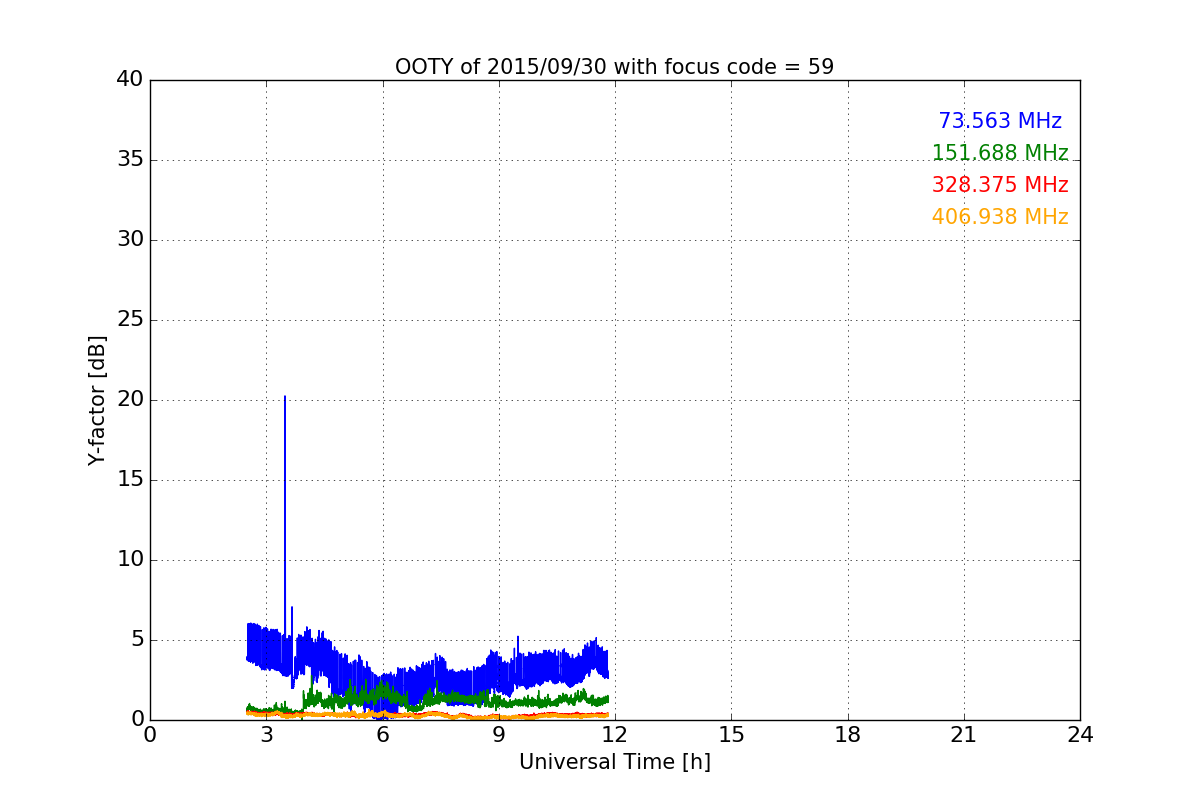Select the 328.375 MHz legend label
1200x800 pixels.
click(x=1000, y=185)
